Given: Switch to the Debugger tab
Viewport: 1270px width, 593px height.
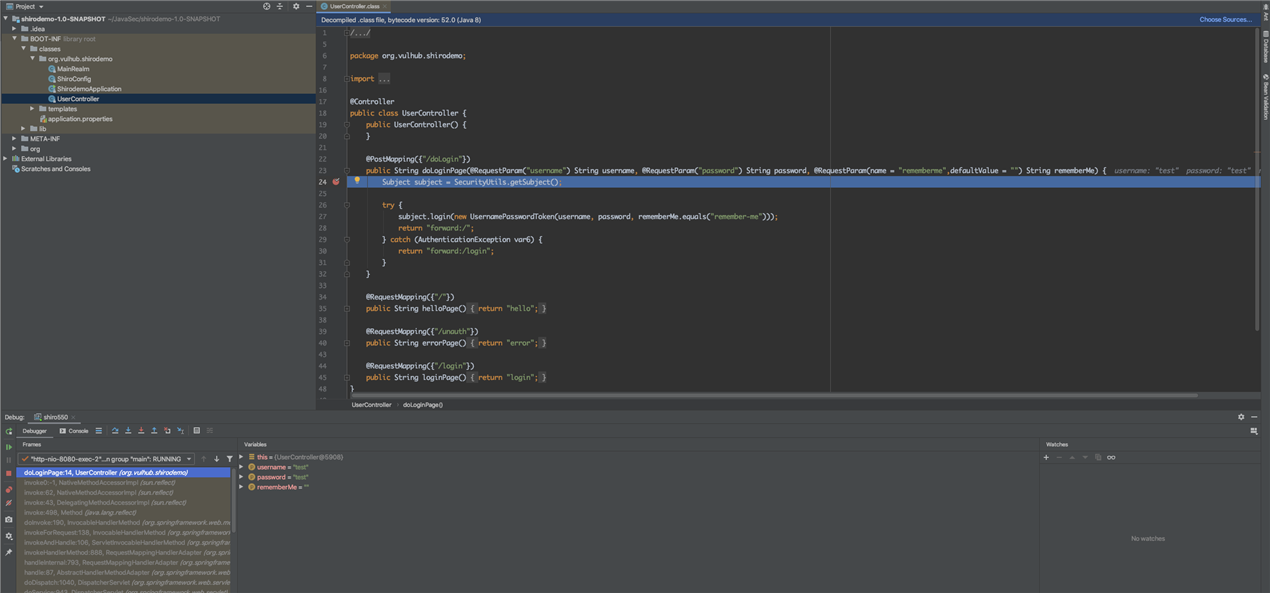Looking at the screenshot, I should [x=34, y=431].
